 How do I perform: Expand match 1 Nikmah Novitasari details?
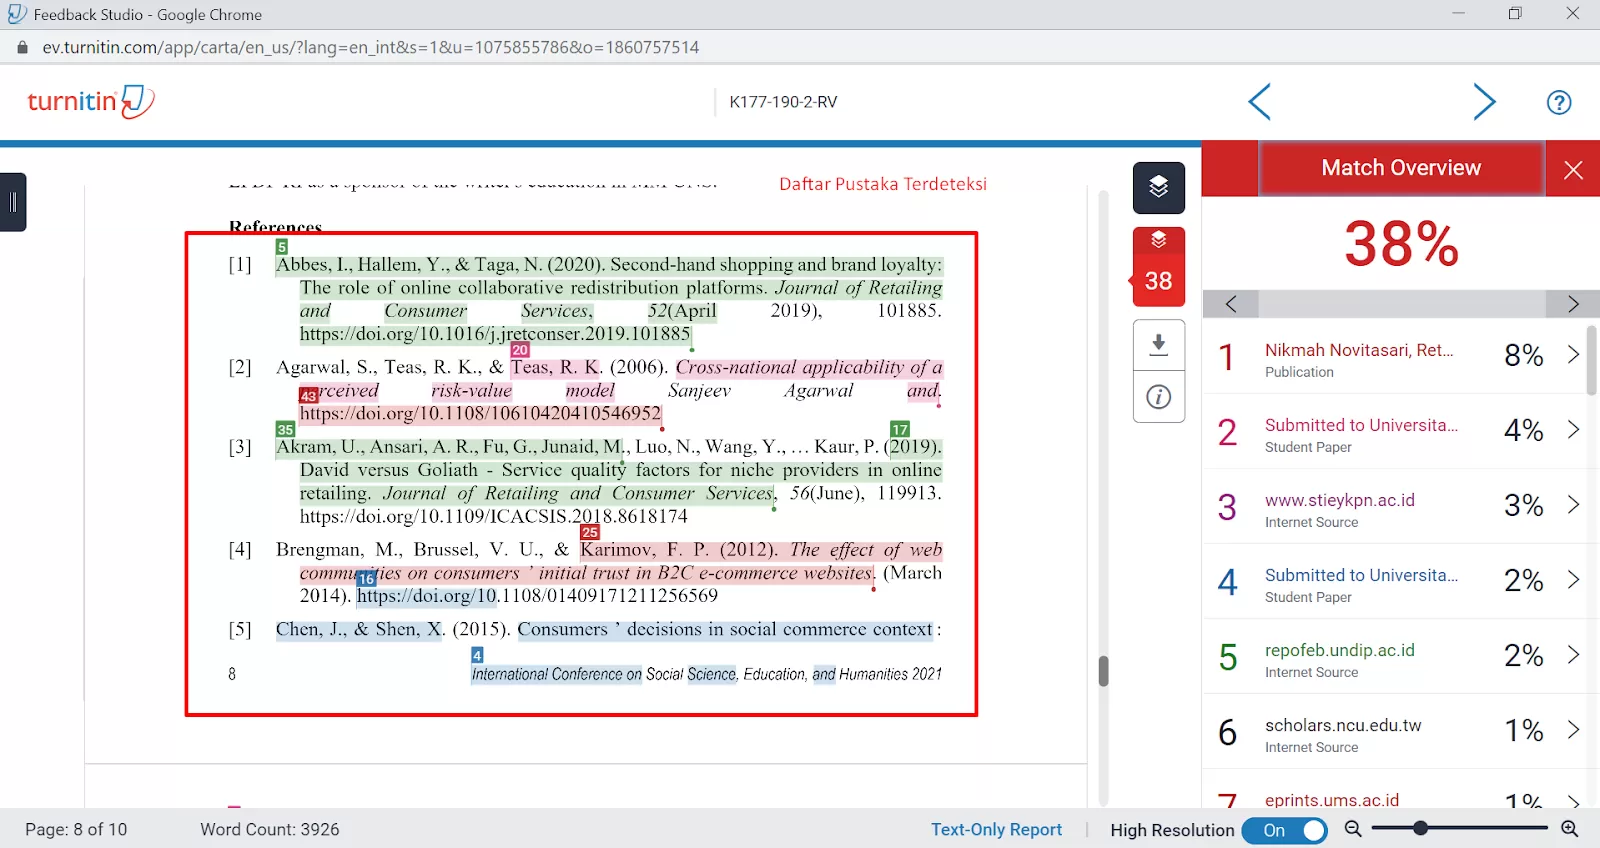1572,355
